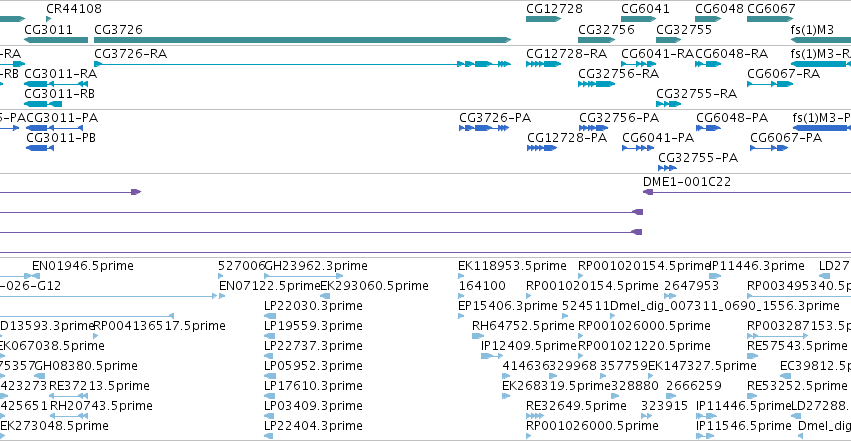Click the CG32755-PA protein label
851x441 pixels.
(698, 158)
